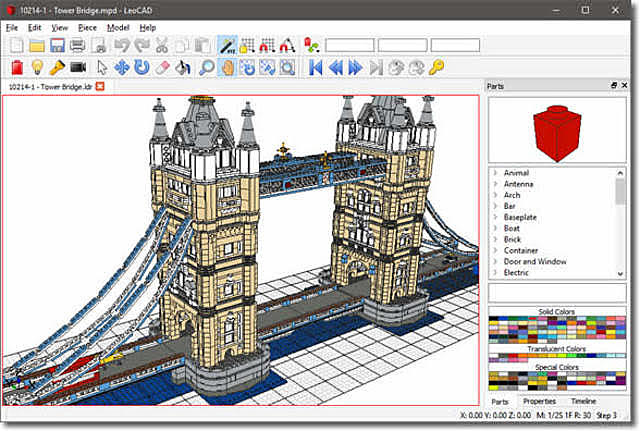
Task: Click the parts search field
Action: tap(557, 292)
